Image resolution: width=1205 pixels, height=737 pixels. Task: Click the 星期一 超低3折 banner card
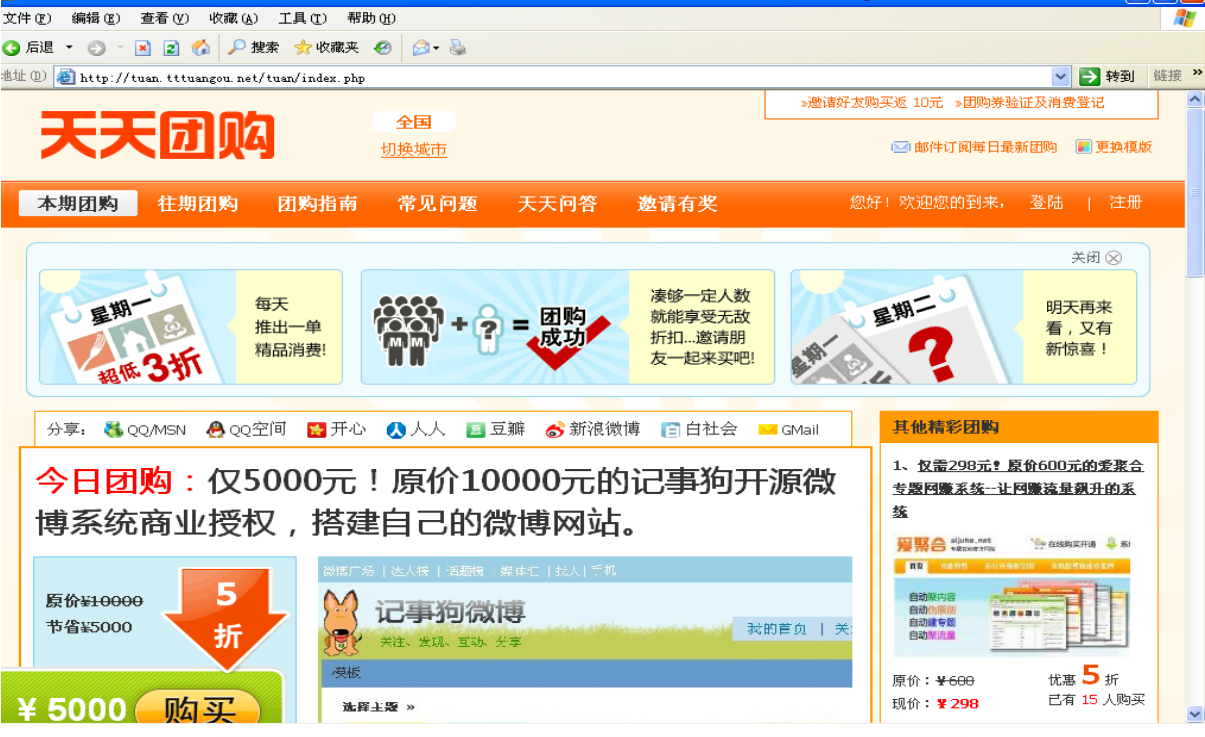(x=191, y=327)
